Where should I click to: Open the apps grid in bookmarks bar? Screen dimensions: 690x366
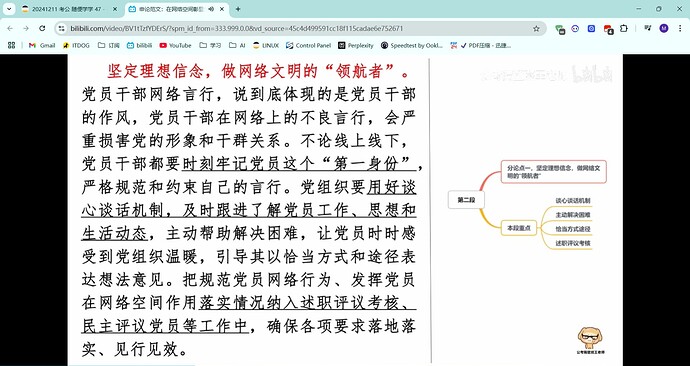click(x=11, y=45)
